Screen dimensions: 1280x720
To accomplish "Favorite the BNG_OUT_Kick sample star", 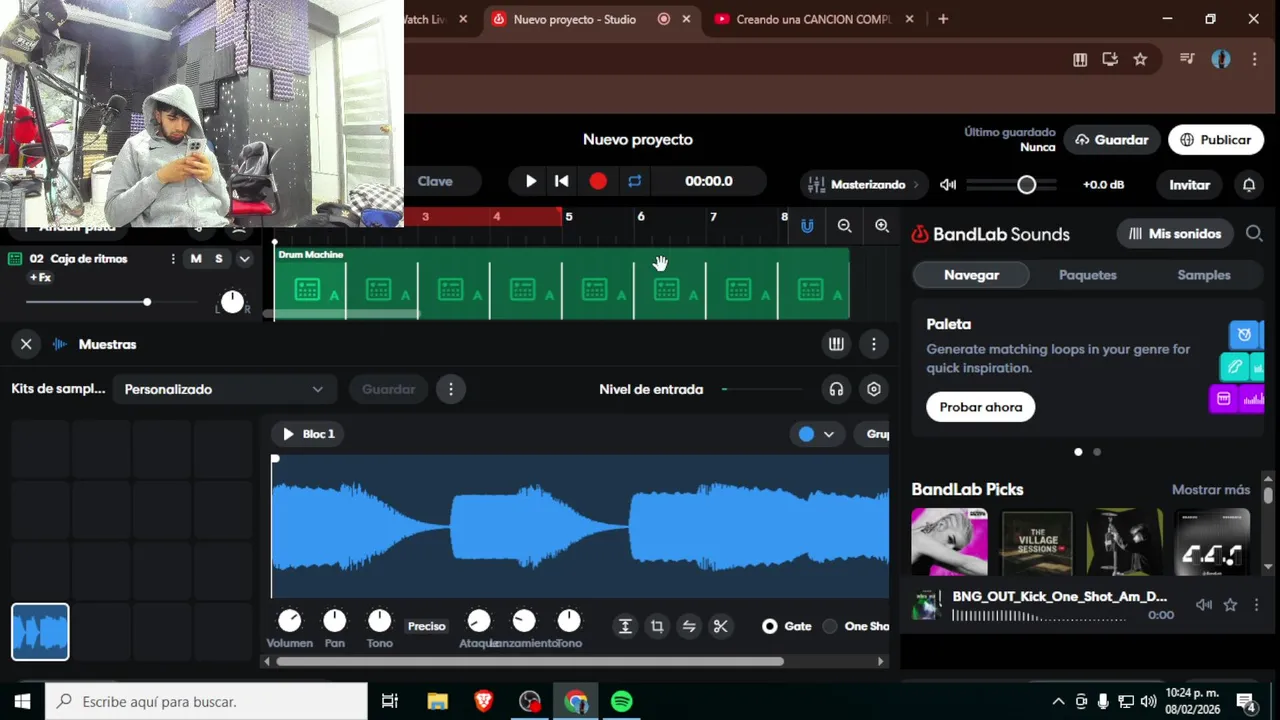I will pos(1231,605).
